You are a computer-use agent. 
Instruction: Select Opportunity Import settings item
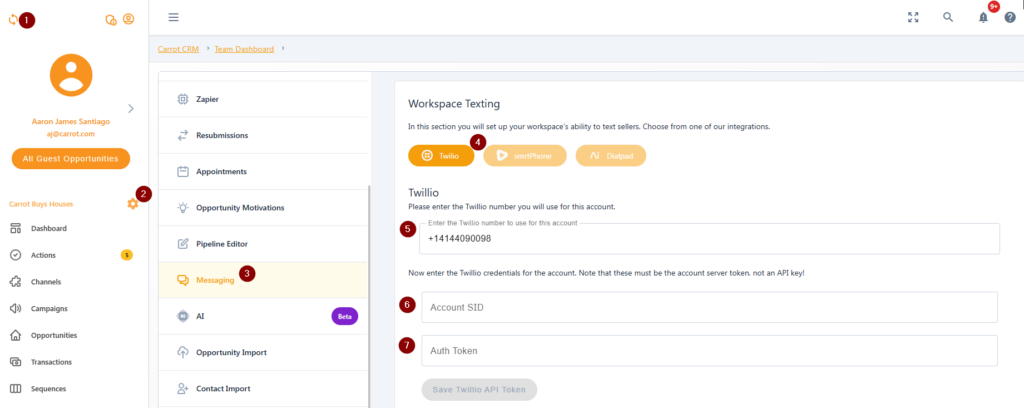tap(263, 352)
